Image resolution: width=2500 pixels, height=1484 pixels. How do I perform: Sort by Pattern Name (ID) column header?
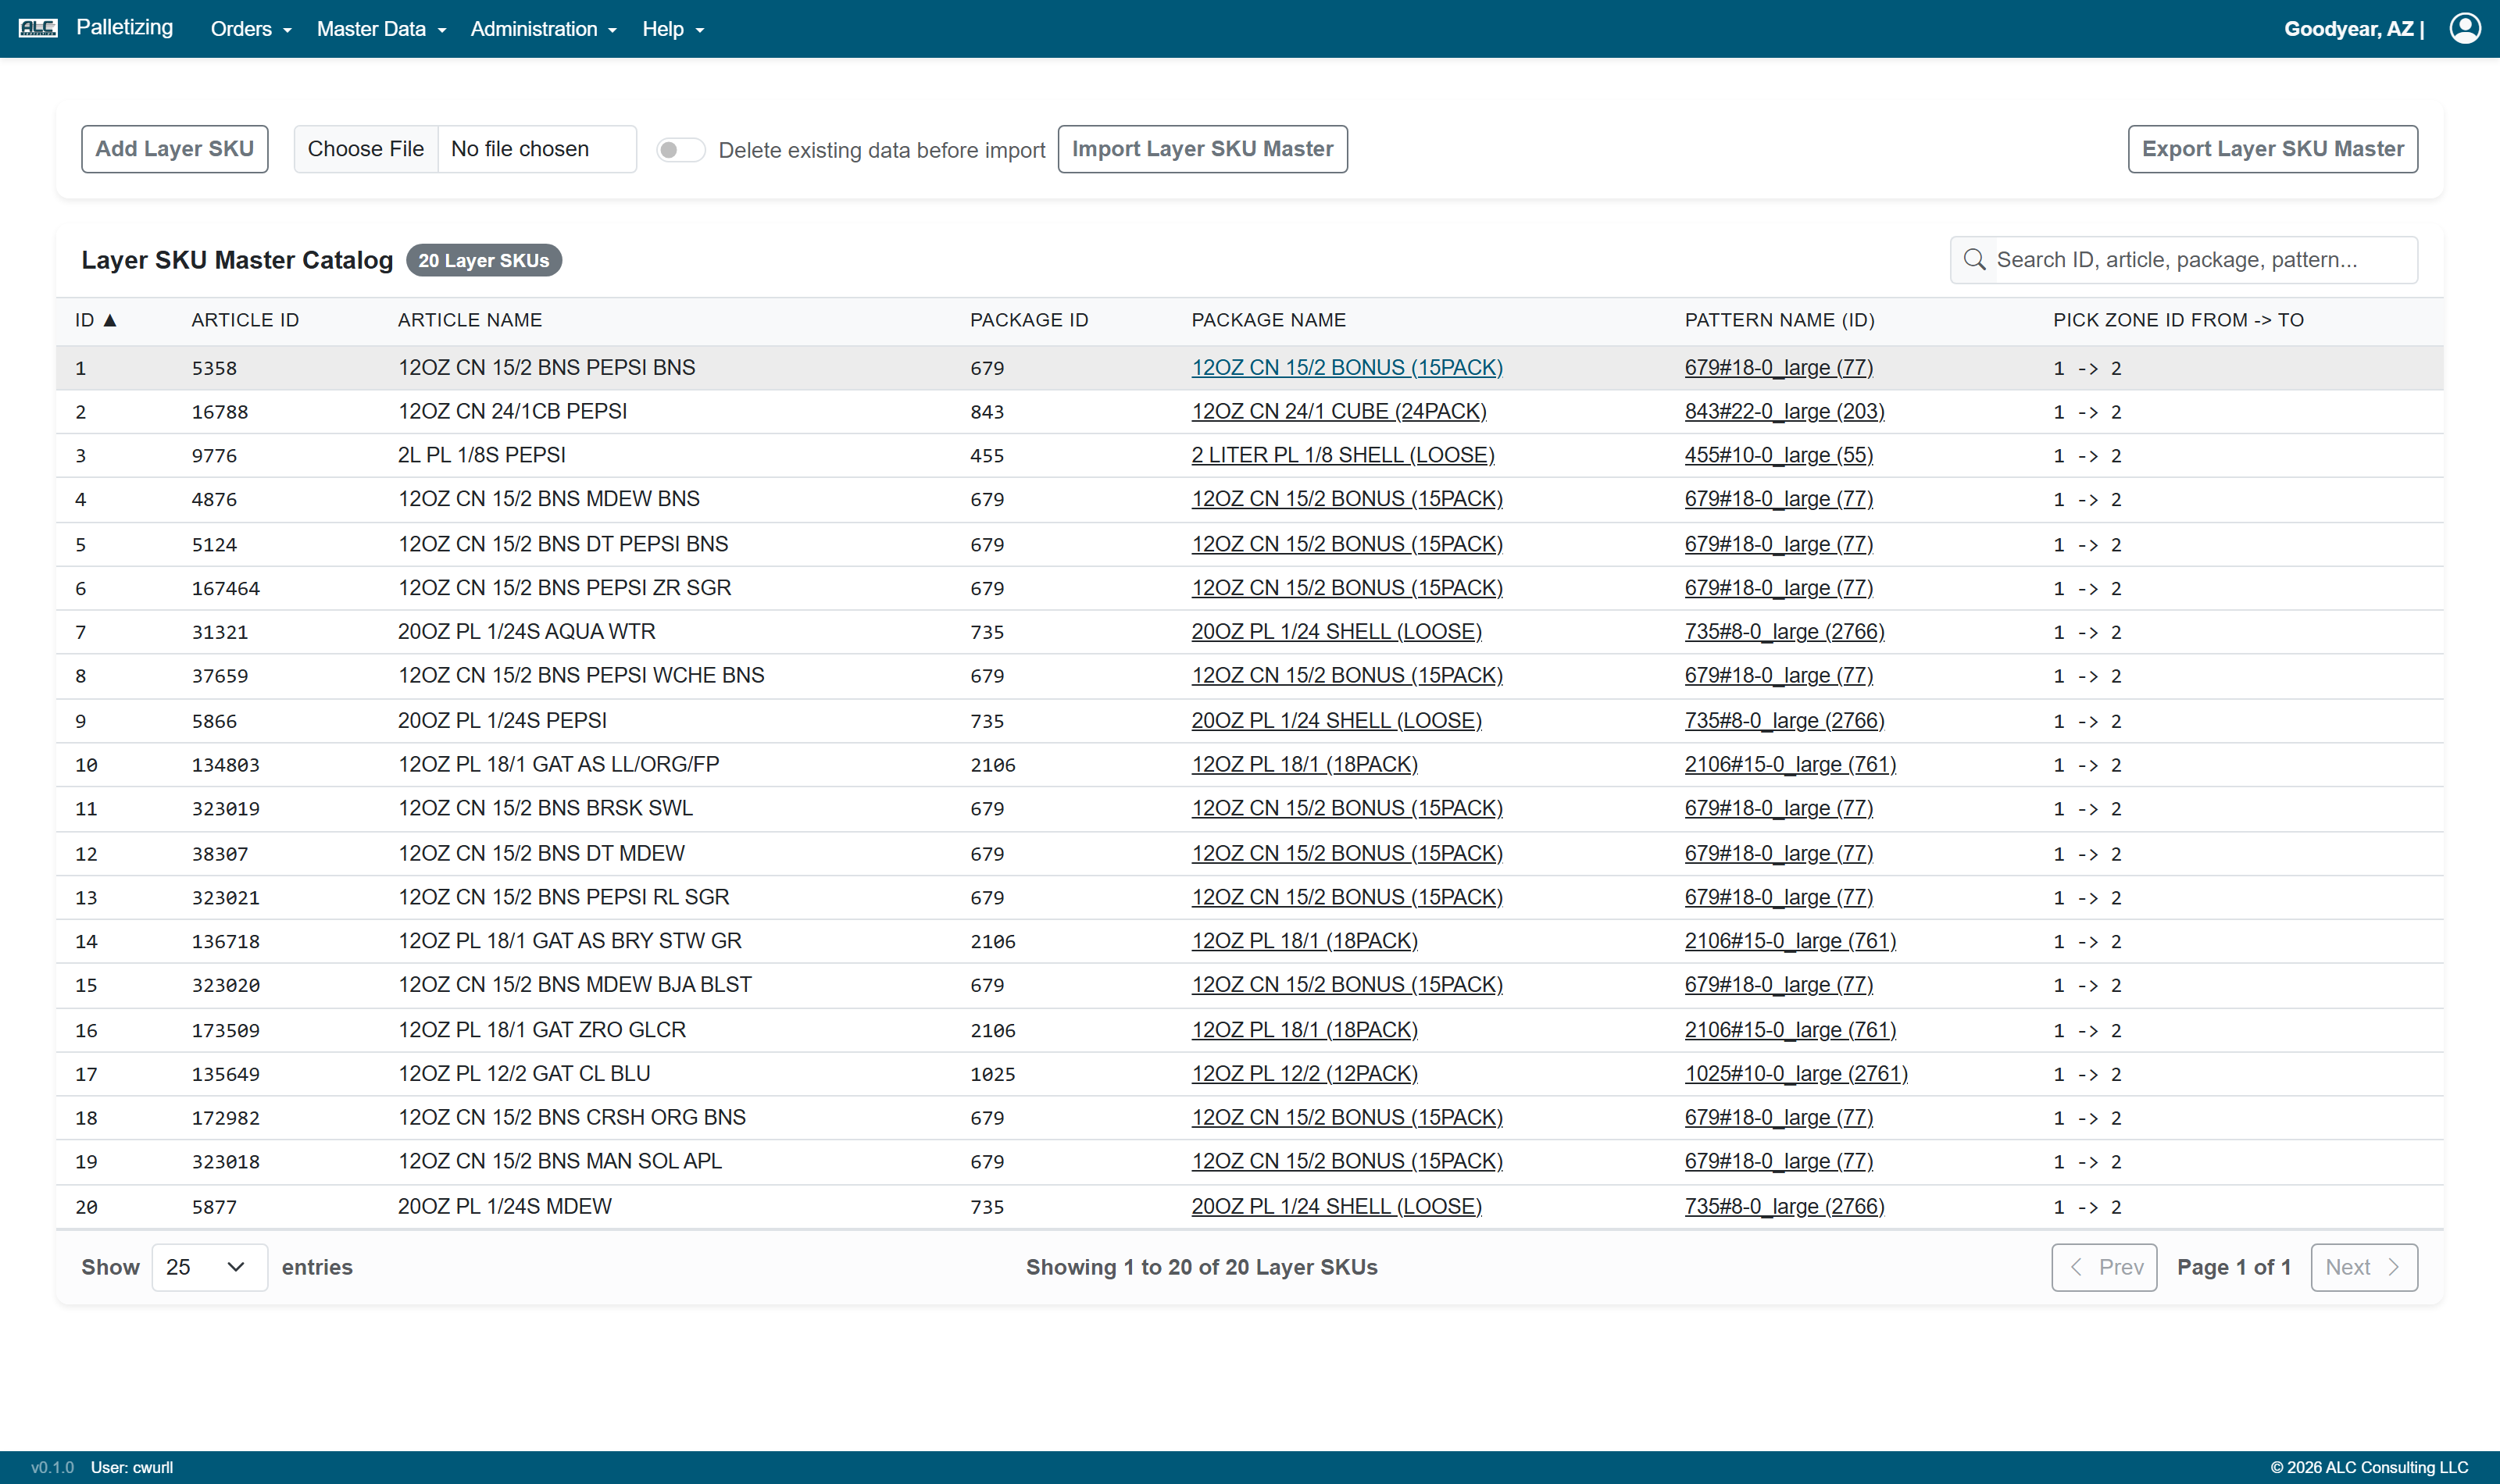coord(1779,320)
